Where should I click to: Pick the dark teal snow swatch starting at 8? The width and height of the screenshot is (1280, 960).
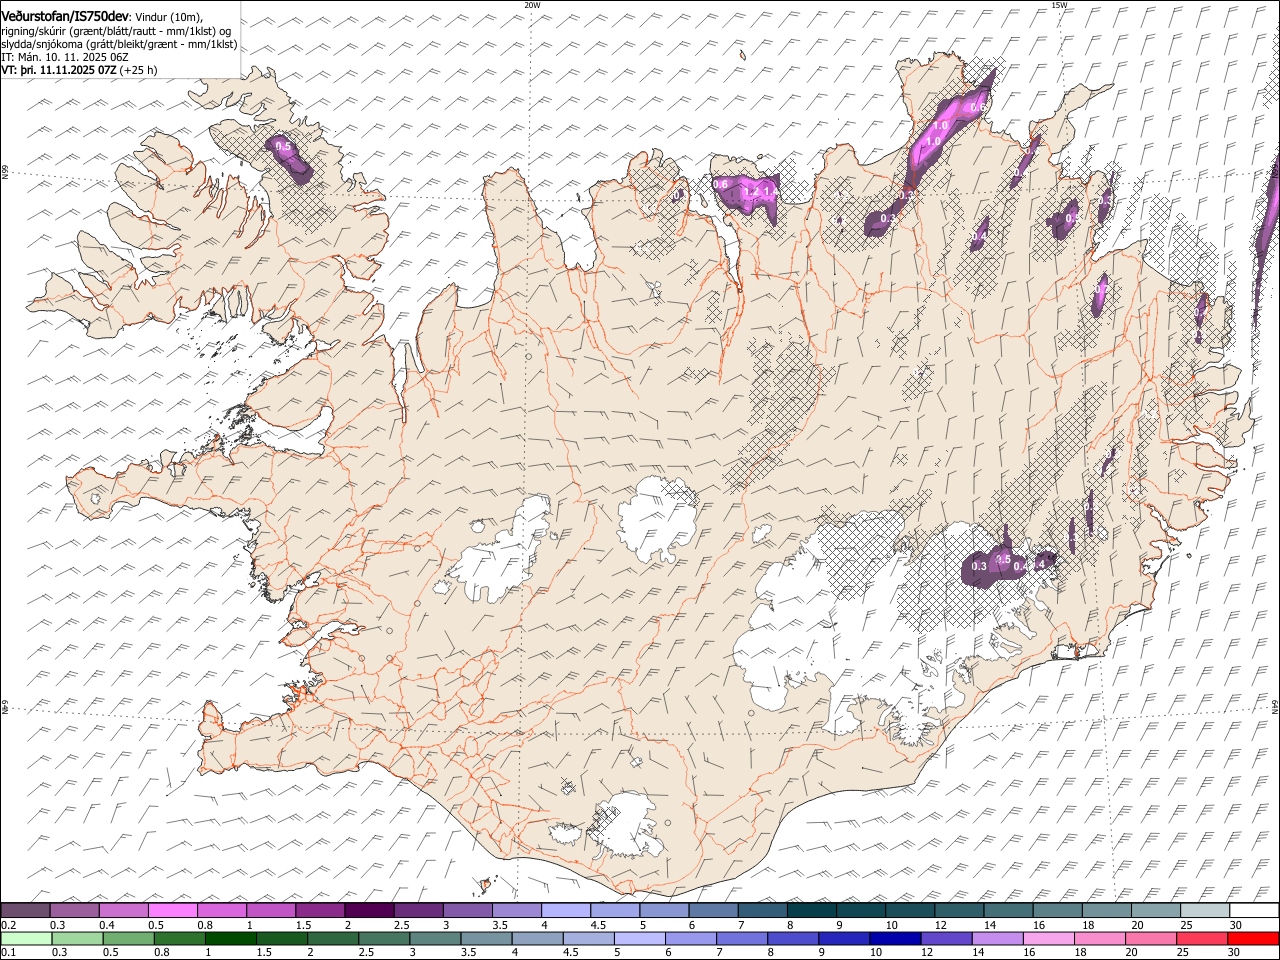(x=811, y=911)
